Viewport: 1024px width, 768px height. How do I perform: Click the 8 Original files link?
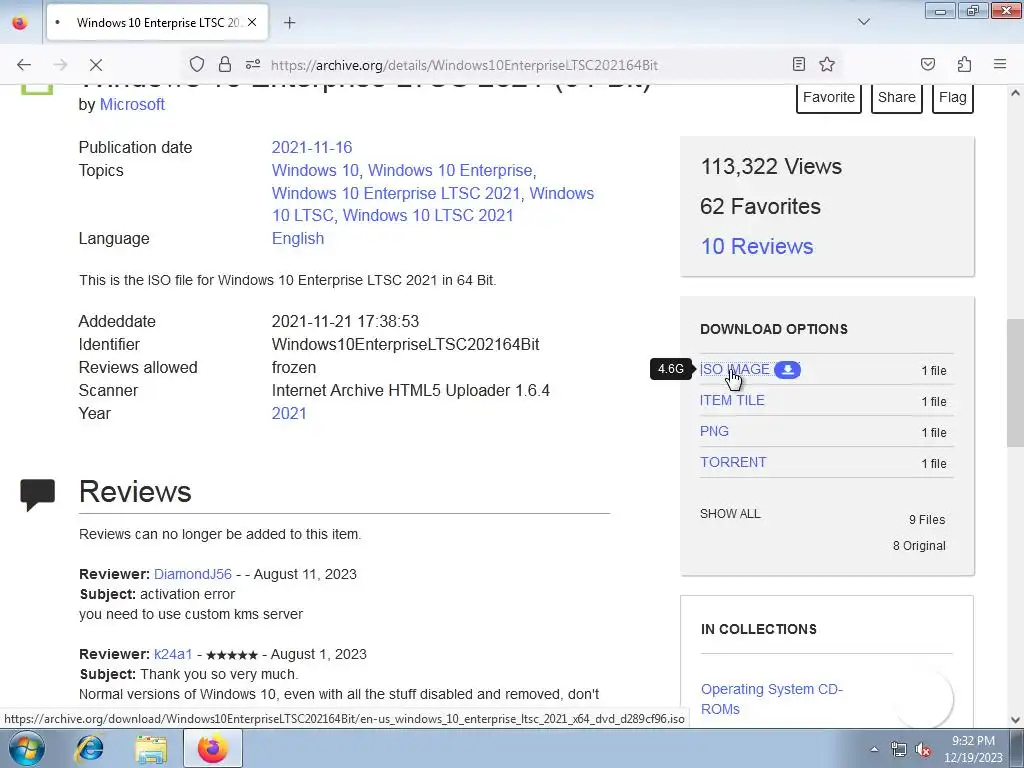(x=919, y=546)
